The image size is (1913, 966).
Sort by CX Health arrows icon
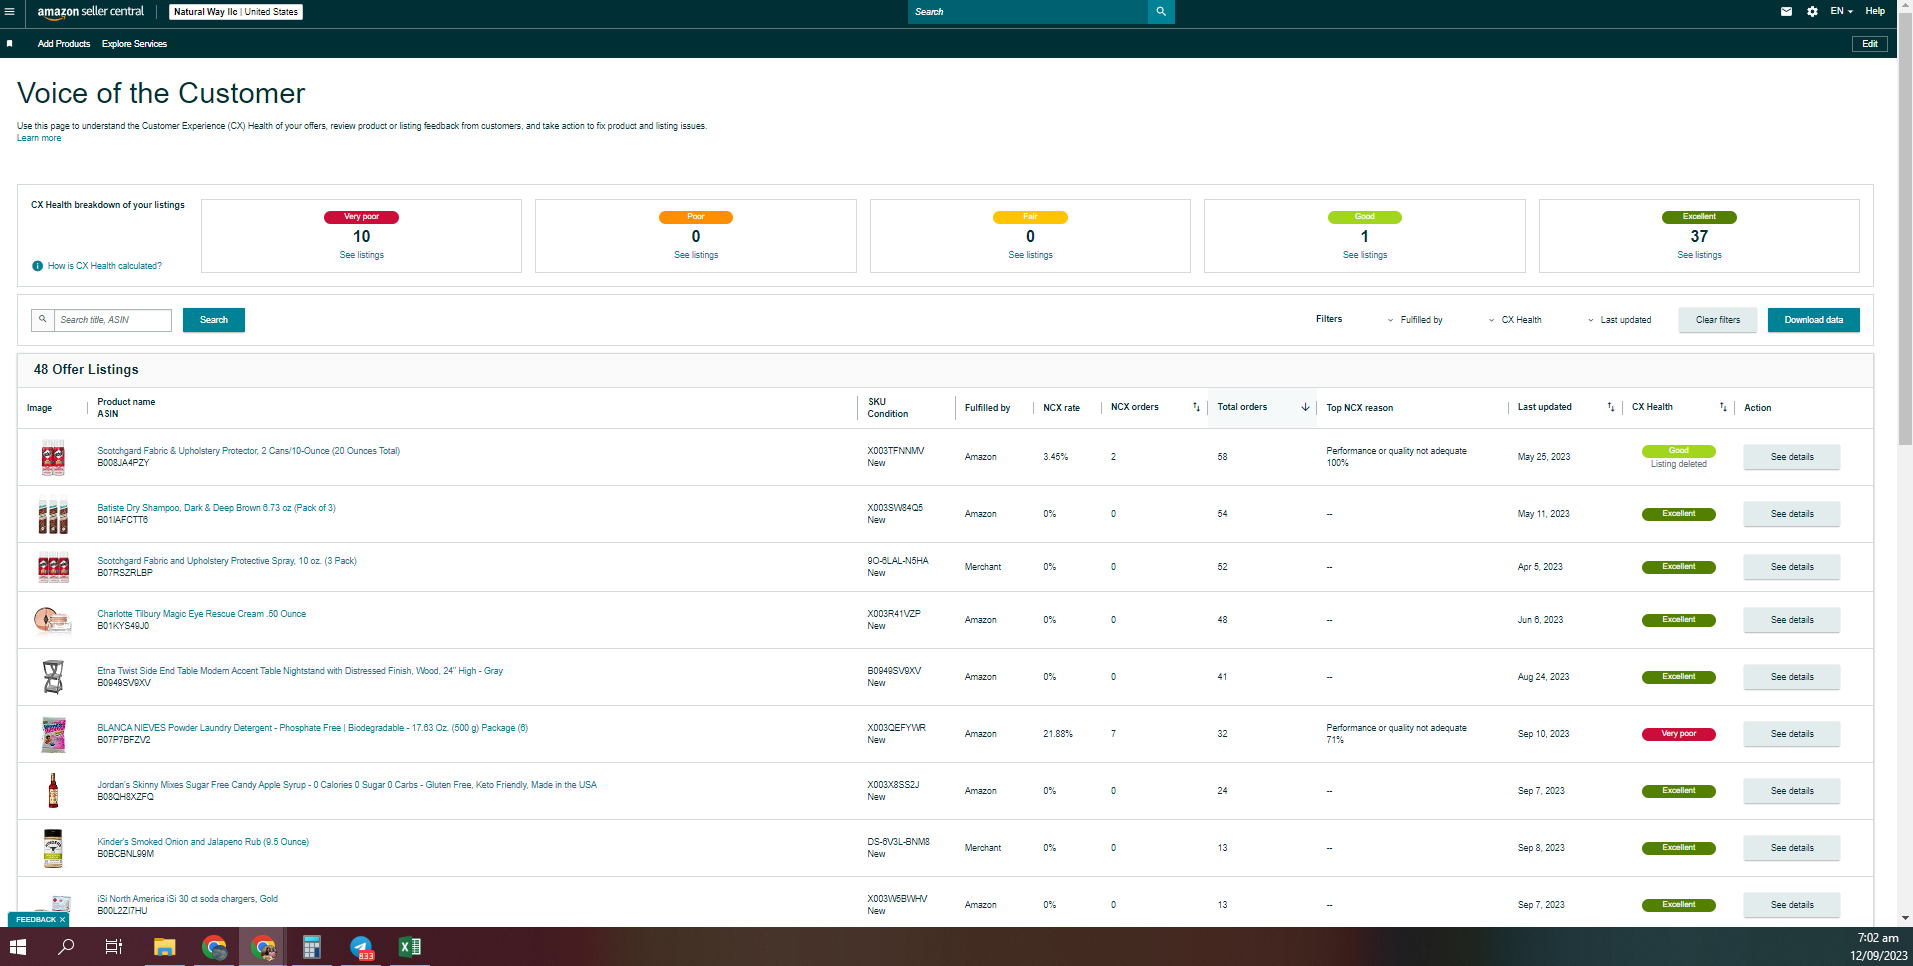1723,407
